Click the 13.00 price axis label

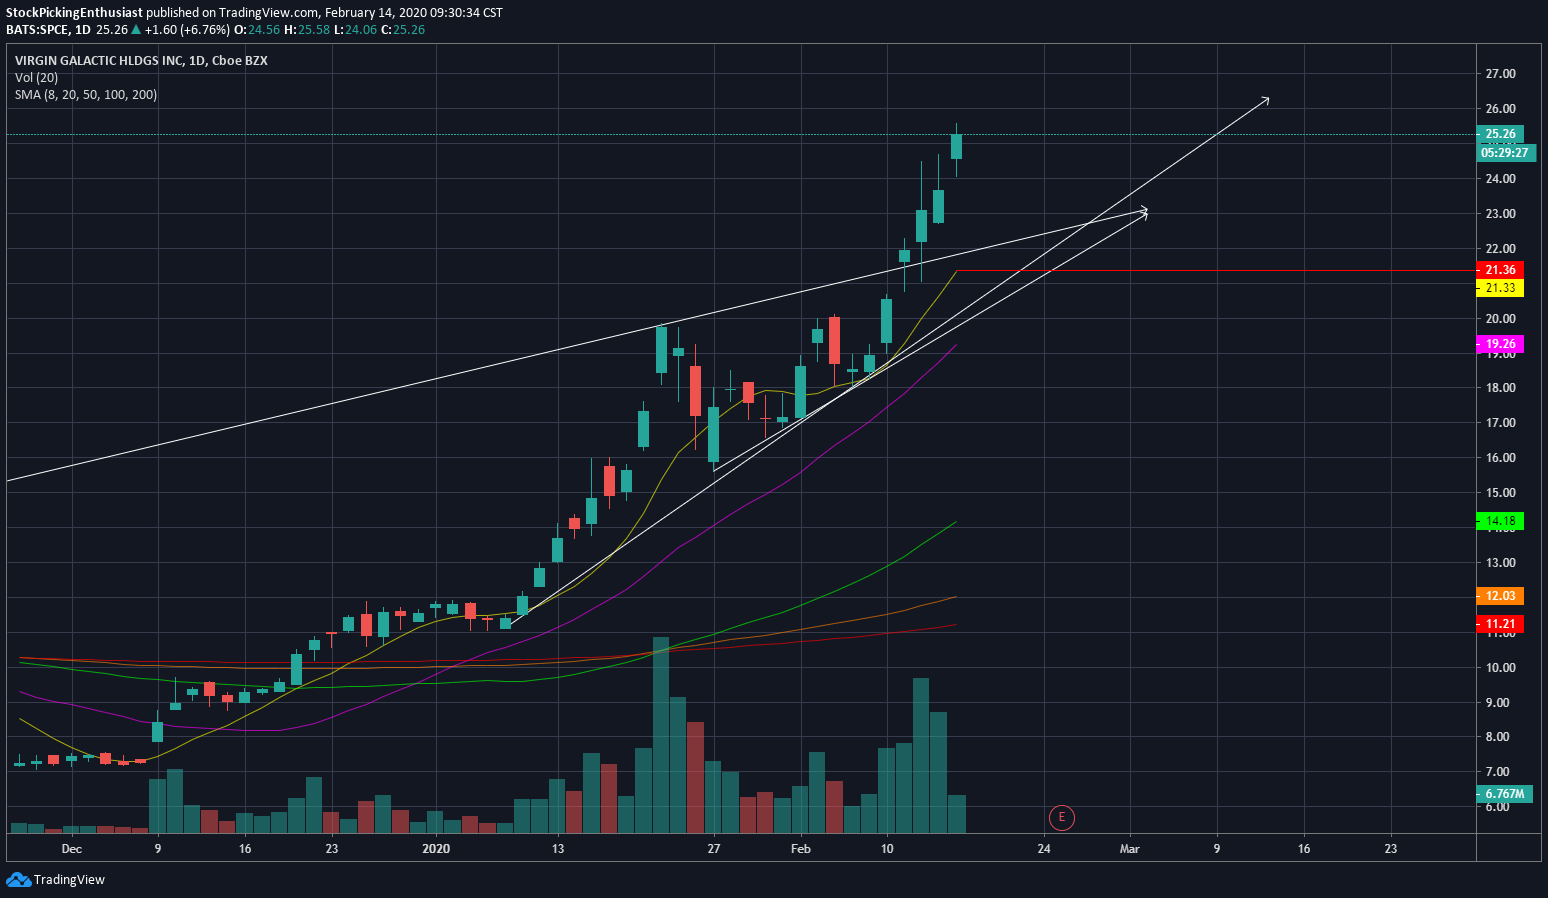pyautogui.click(x=1500, y=563)
